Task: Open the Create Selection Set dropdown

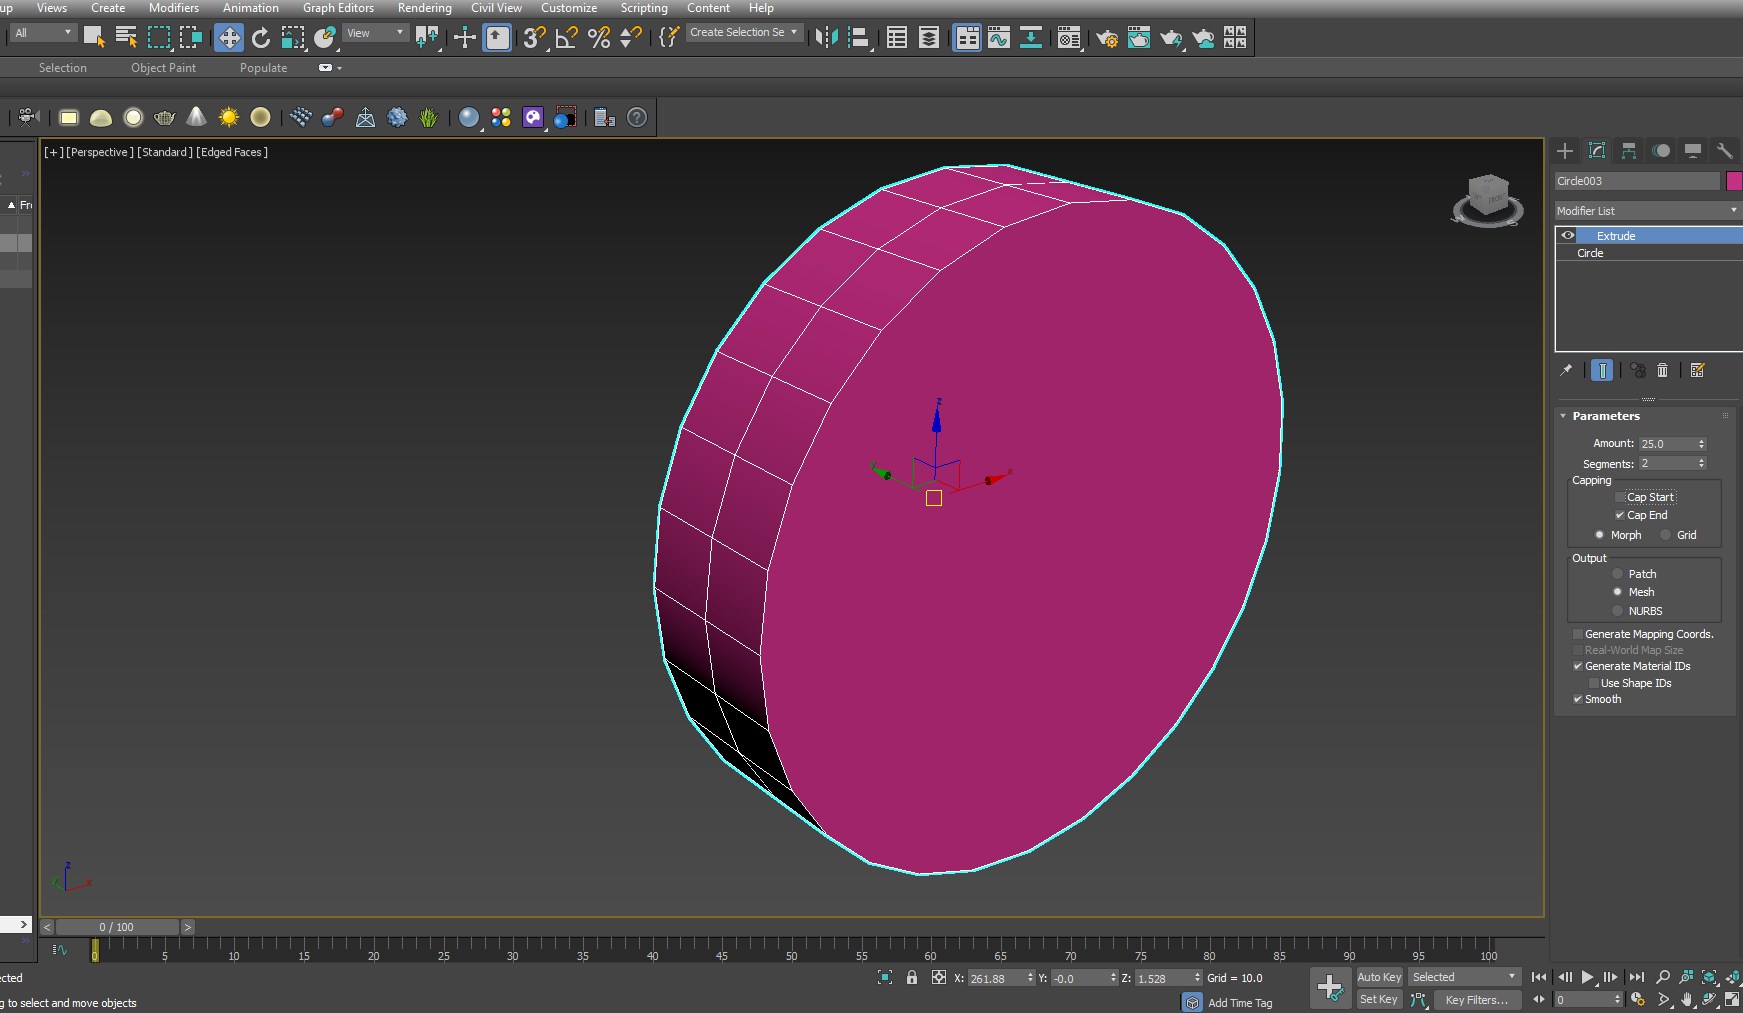Action: click(x=743, y=33)
